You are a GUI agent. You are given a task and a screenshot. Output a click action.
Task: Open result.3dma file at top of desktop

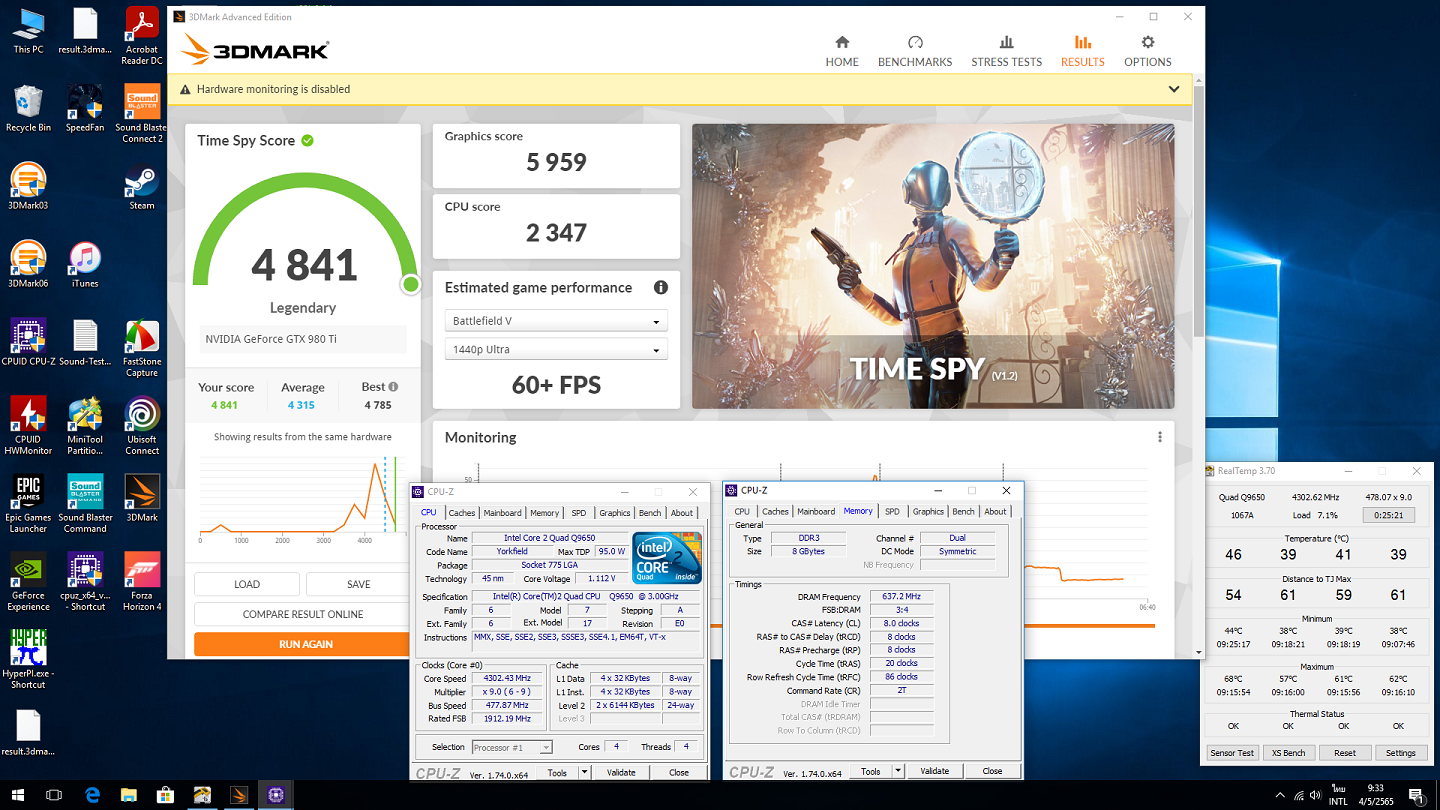point(85,30)
